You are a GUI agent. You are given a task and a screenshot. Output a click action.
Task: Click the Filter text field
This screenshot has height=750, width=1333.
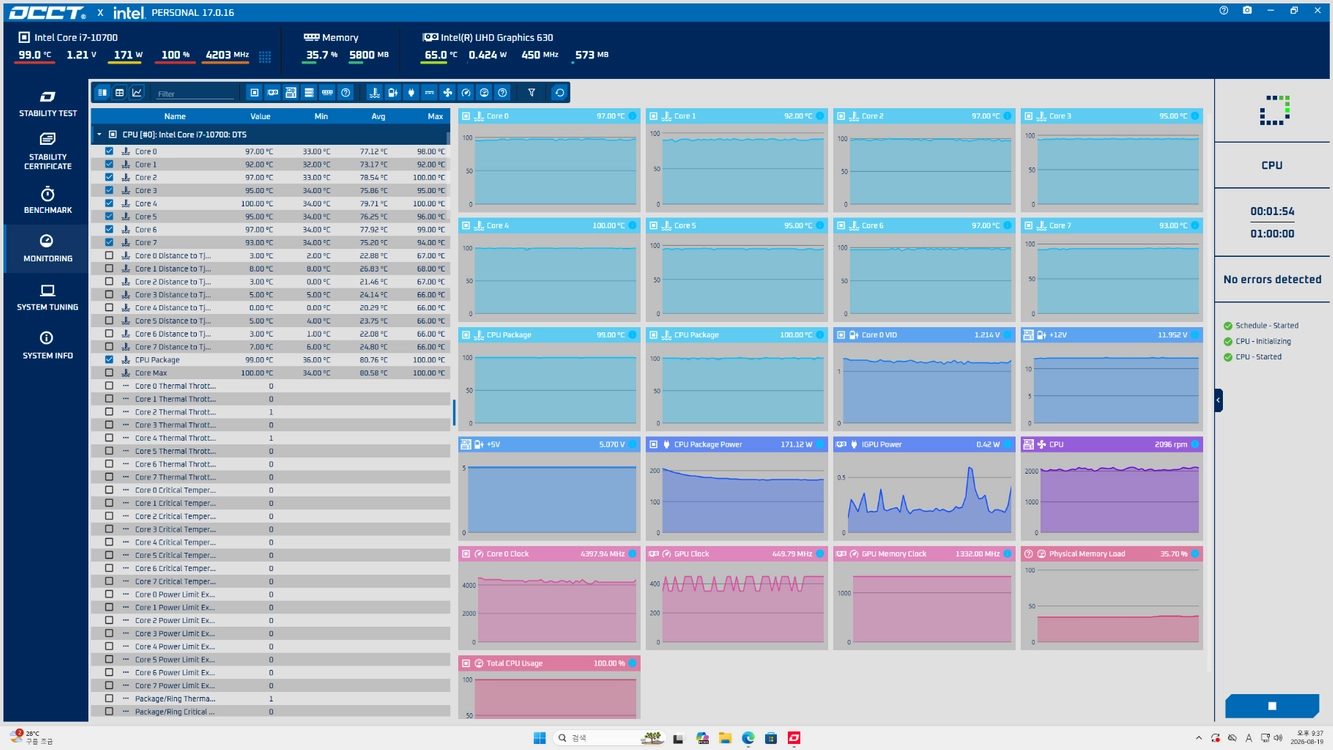point(196,93)
